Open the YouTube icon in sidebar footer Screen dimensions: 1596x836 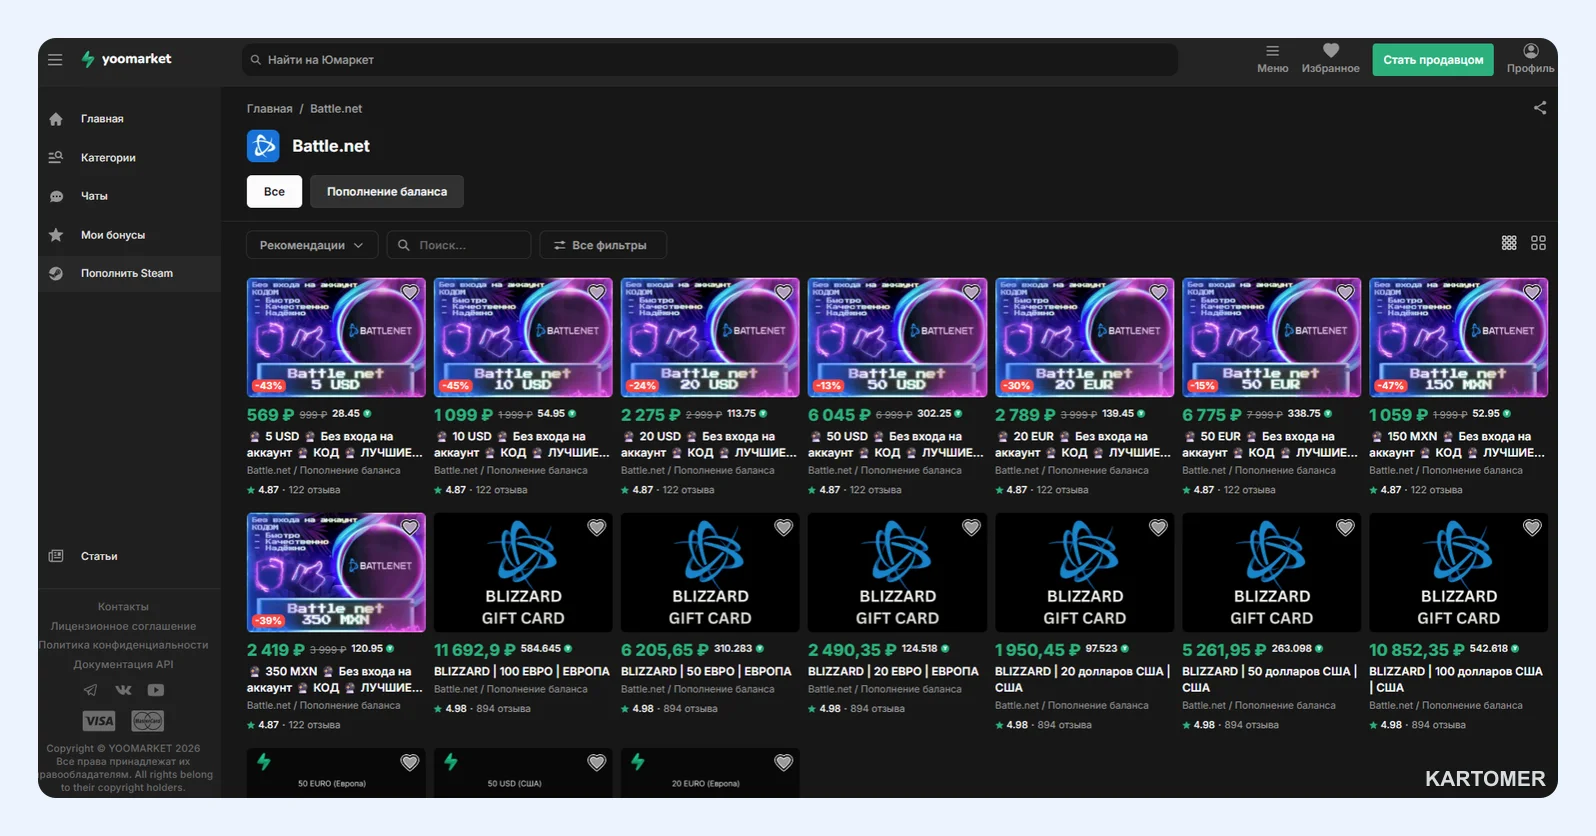156,690
